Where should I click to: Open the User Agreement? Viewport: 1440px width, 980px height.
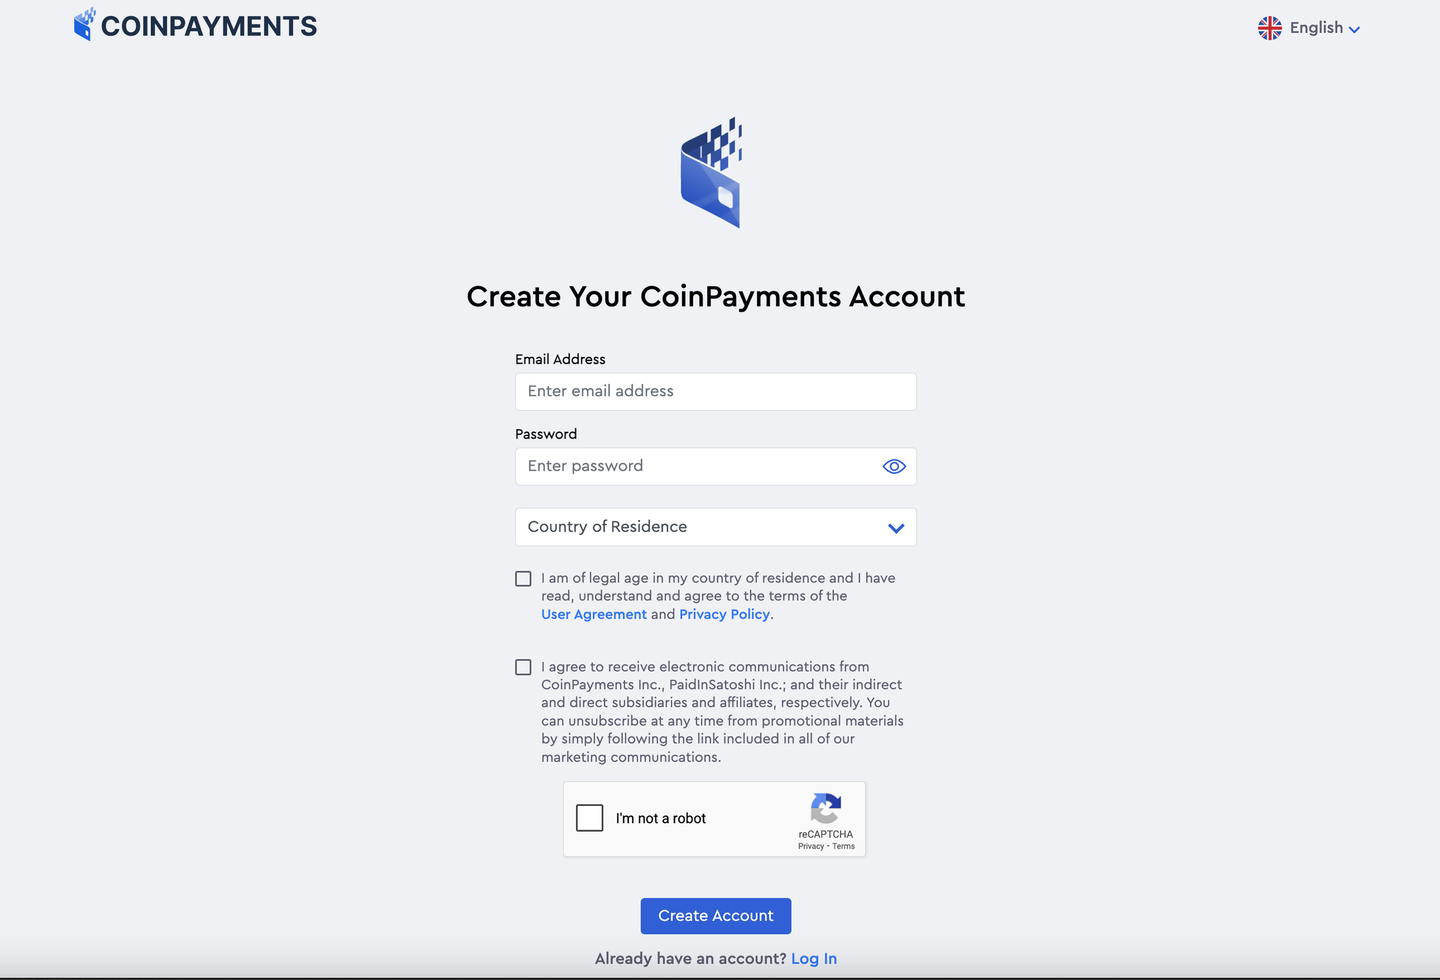[x=593, y=614]
